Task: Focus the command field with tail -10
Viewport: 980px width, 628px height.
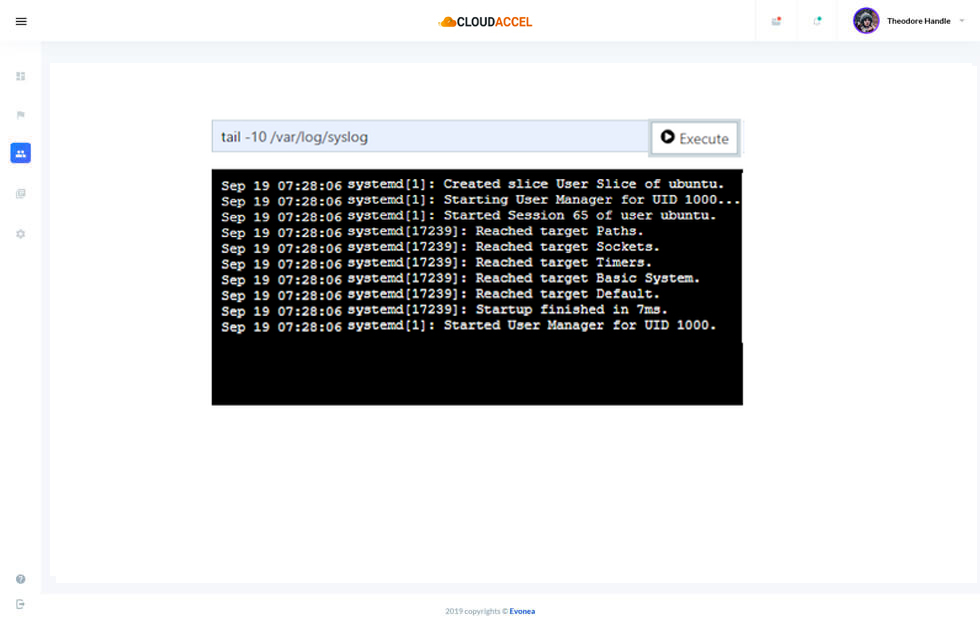Action: tap(430, 137)
